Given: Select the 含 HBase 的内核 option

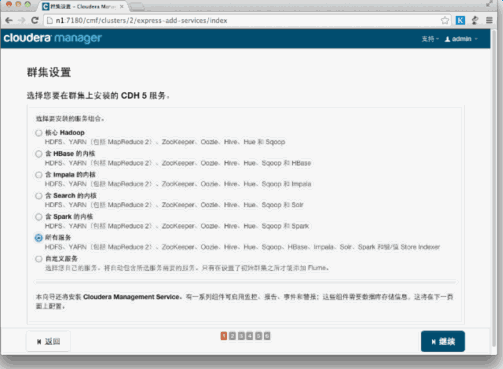Looking at the screenshot, I should tap(39, 154).
